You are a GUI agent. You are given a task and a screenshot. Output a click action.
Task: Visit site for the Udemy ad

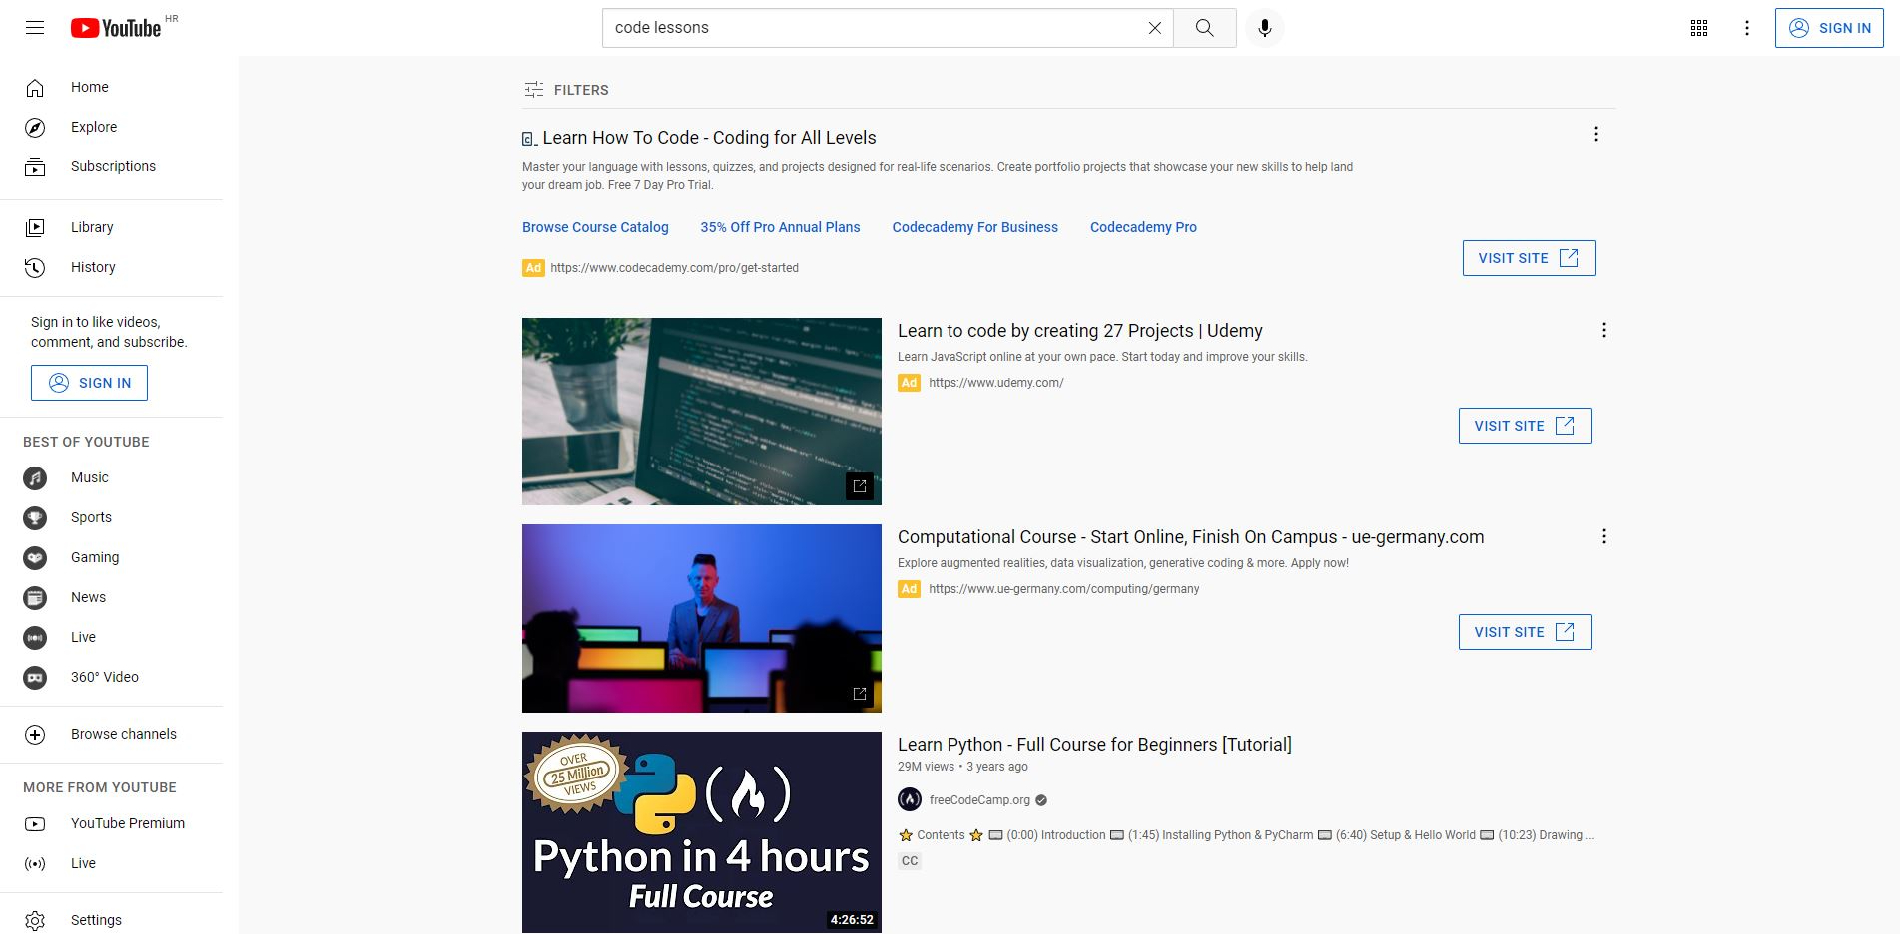tap(1525, 426)
